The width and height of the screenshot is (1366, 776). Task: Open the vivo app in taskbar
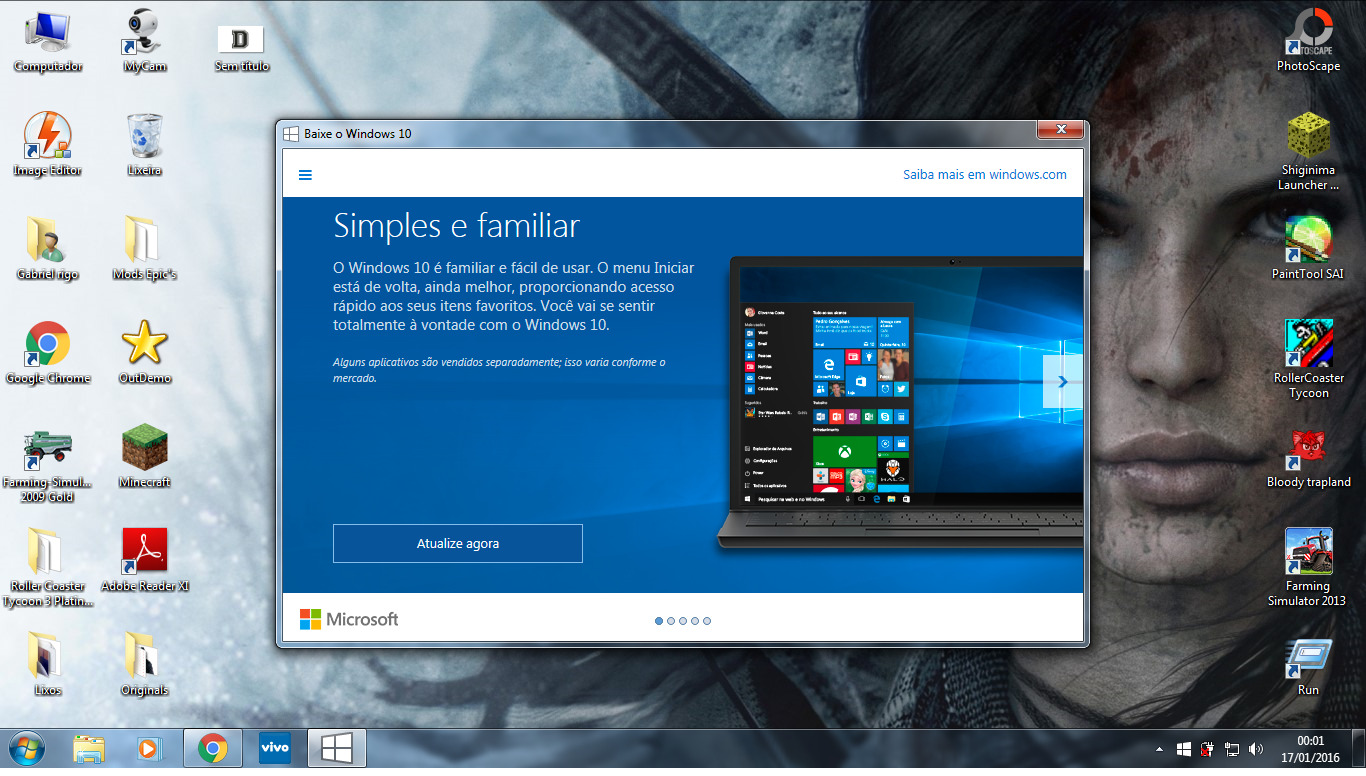[274, 748]
